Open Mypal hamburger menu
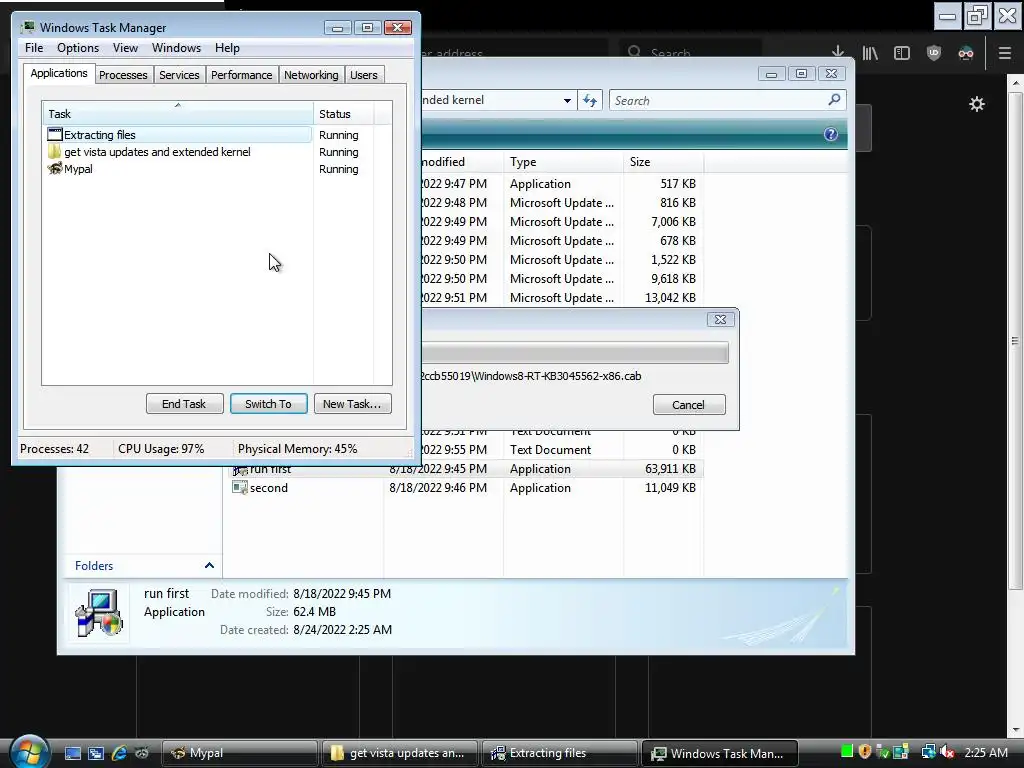The height and width of the screenshot is (768, 1024). pos(1005,53)
